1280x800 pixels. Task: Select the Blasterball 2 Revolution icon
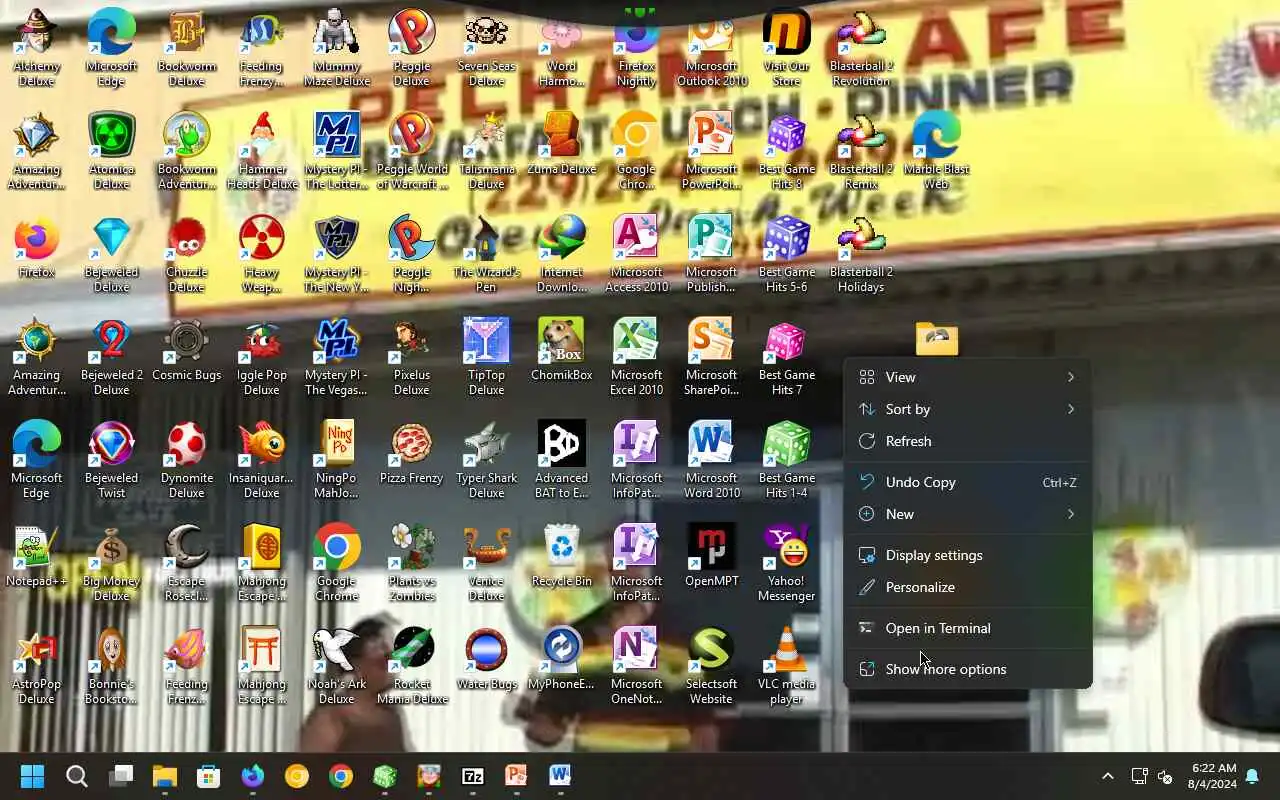pyautogui.click(x=861, y=48)
